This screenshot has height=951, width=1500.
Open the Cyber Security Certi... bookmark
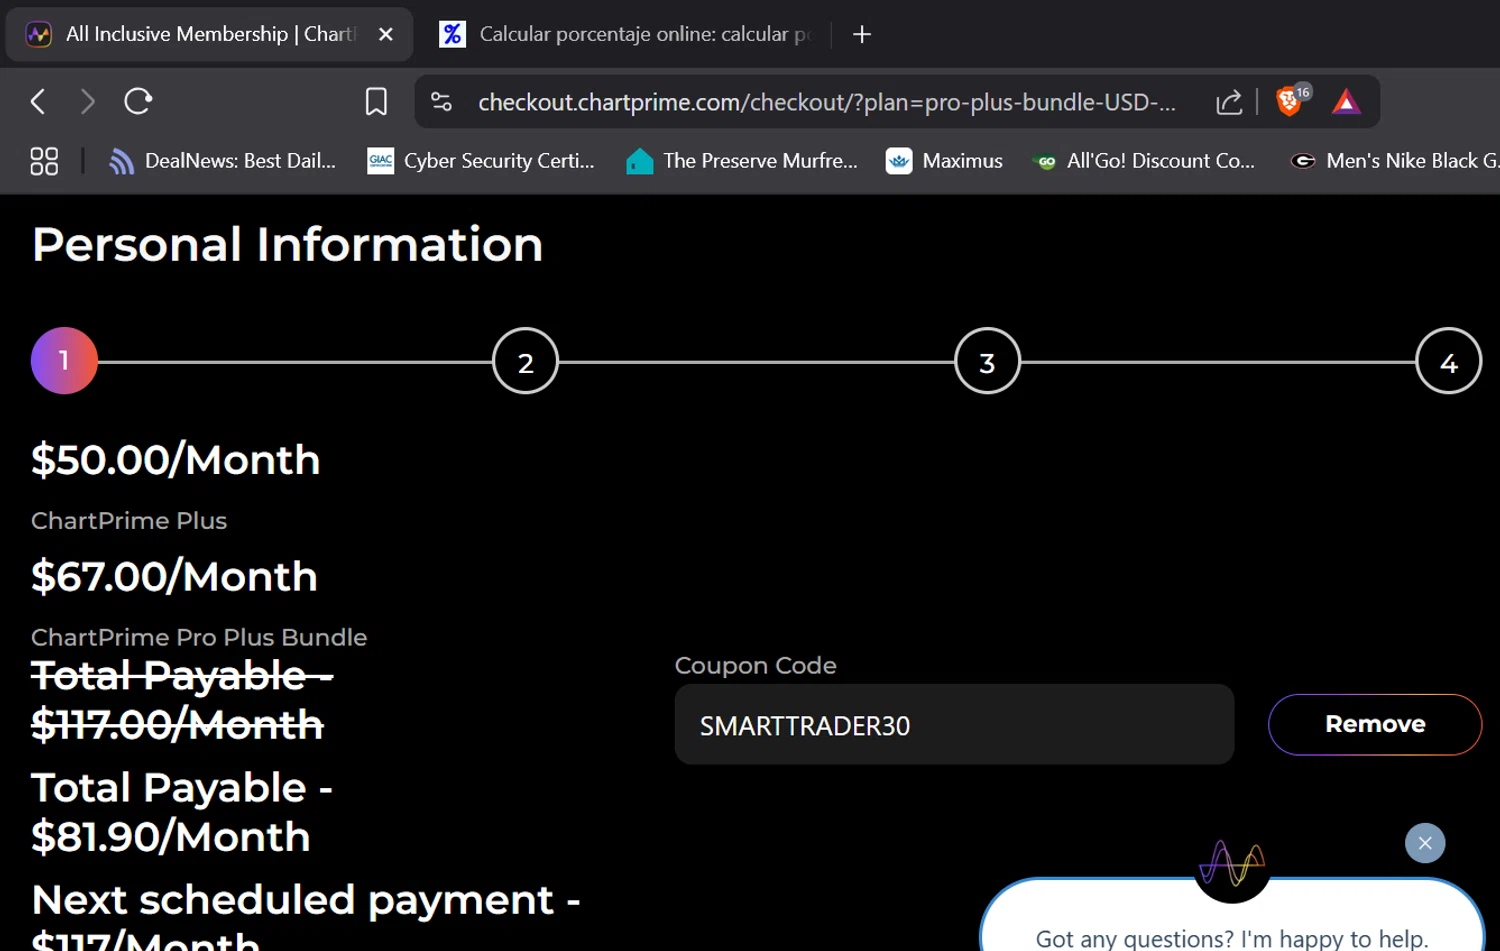coord(481,161)
